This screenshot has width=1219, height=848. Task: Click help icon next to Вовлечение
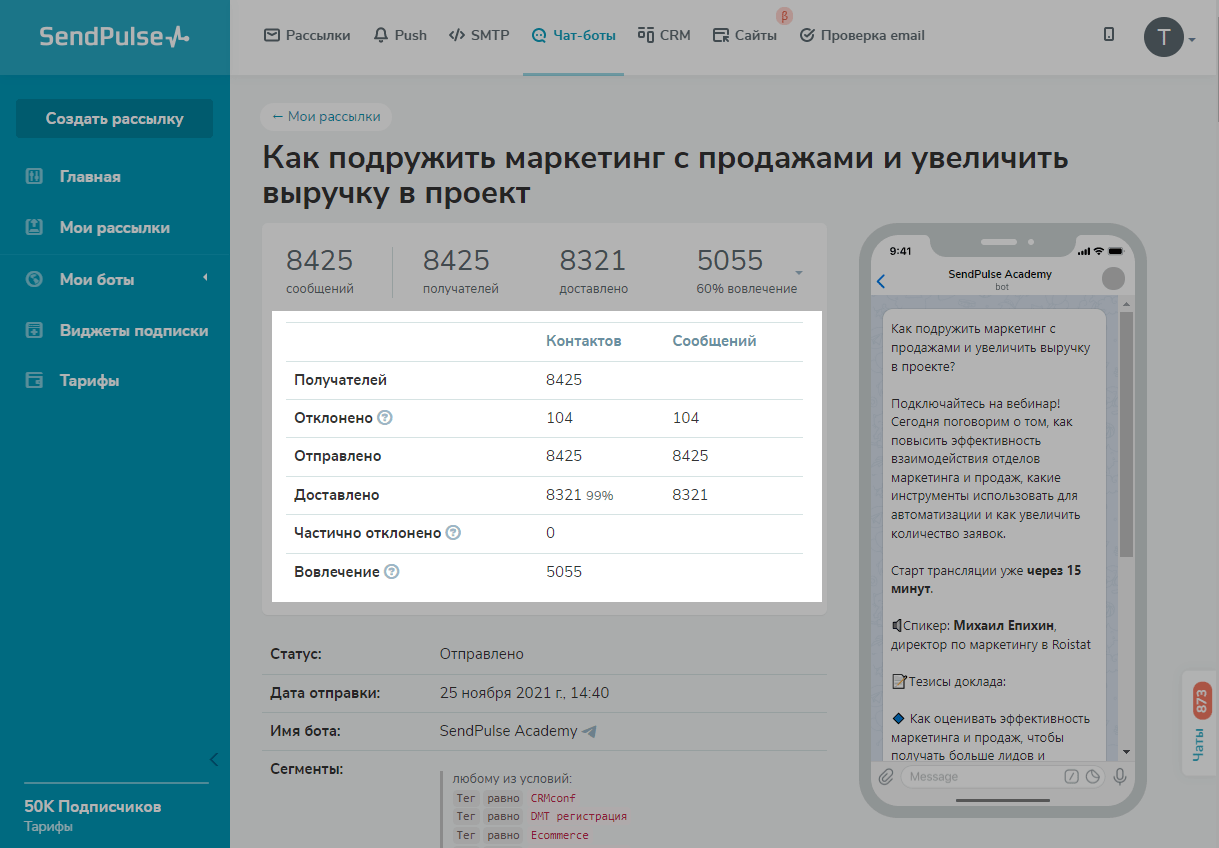pyautogui.click(x=392, y=572)
